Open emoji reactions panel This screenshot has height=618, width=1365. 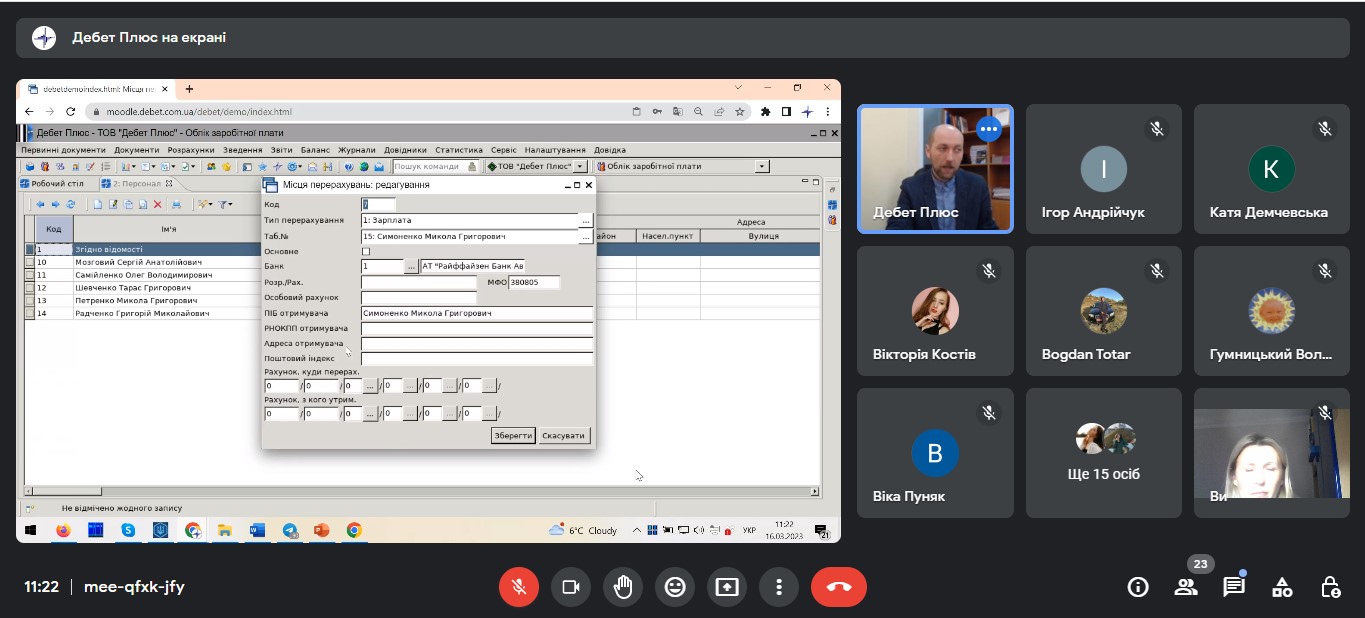675,587
